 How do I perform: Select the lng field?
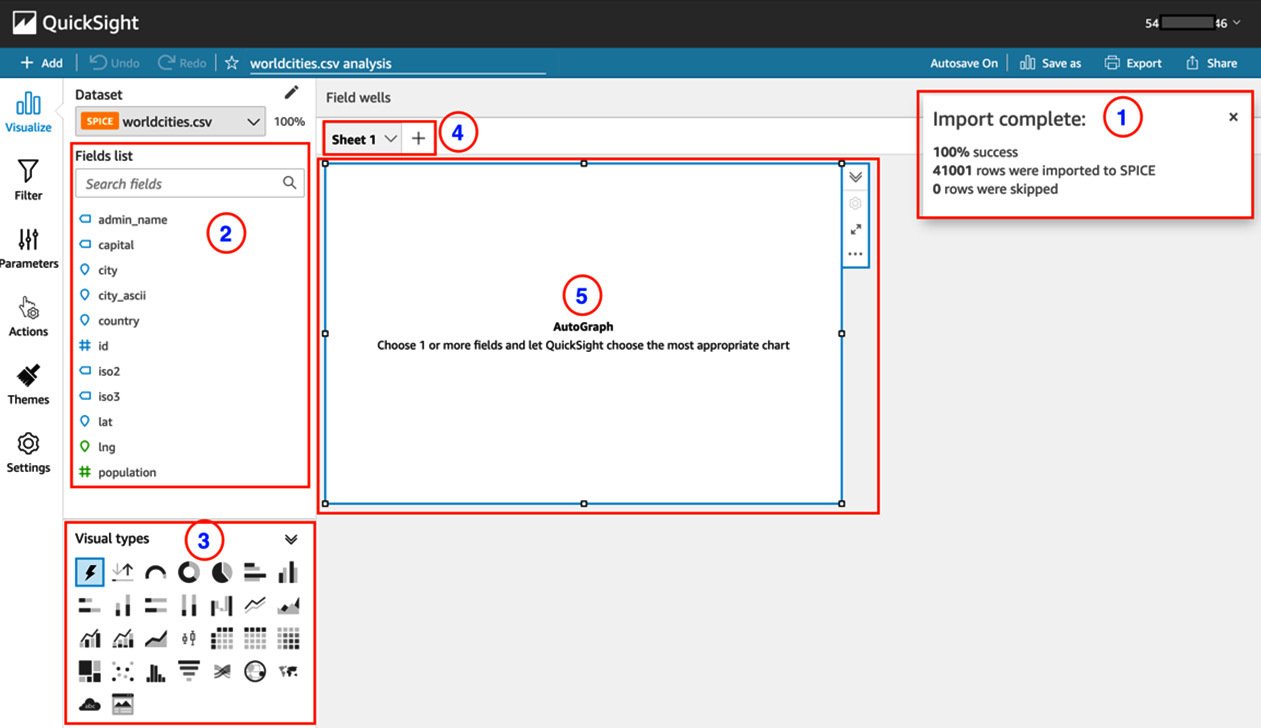(107, 447)
